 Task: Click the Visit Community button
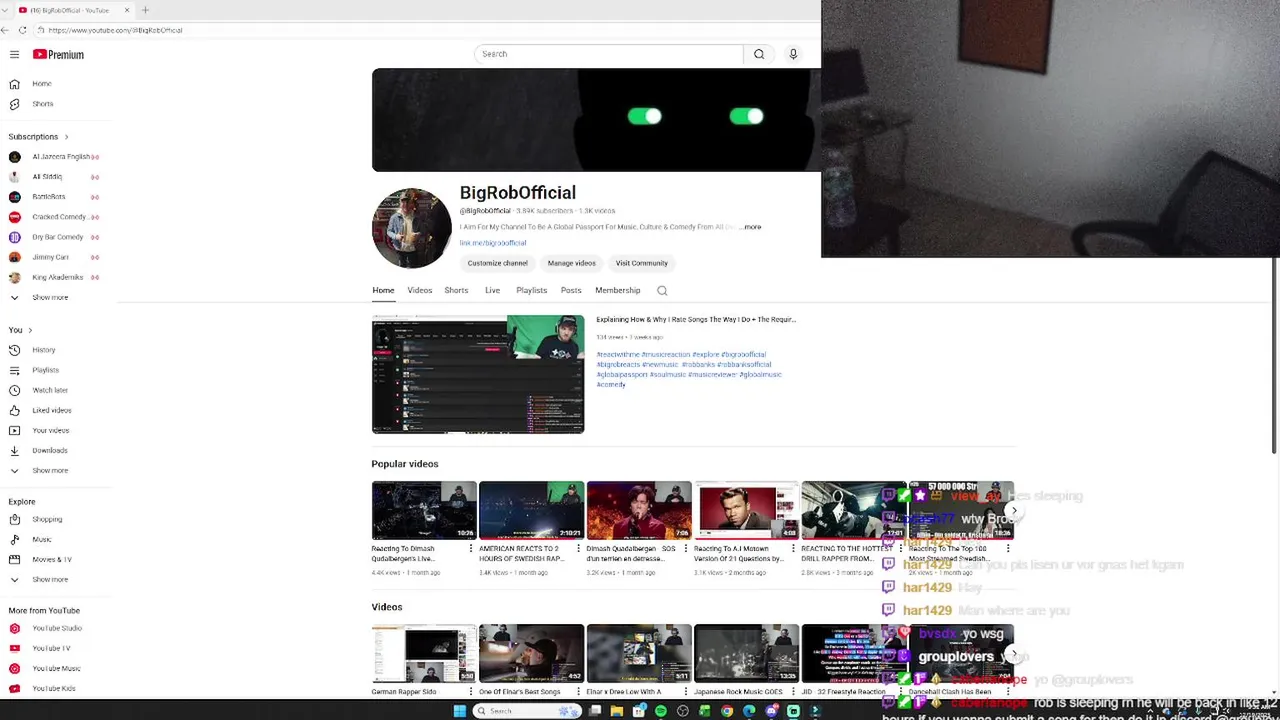[641, 263]
